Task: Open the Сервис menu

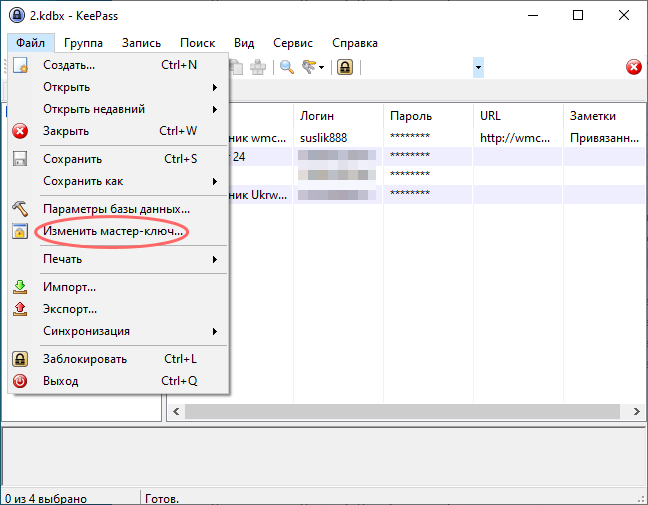Action: 293,43
